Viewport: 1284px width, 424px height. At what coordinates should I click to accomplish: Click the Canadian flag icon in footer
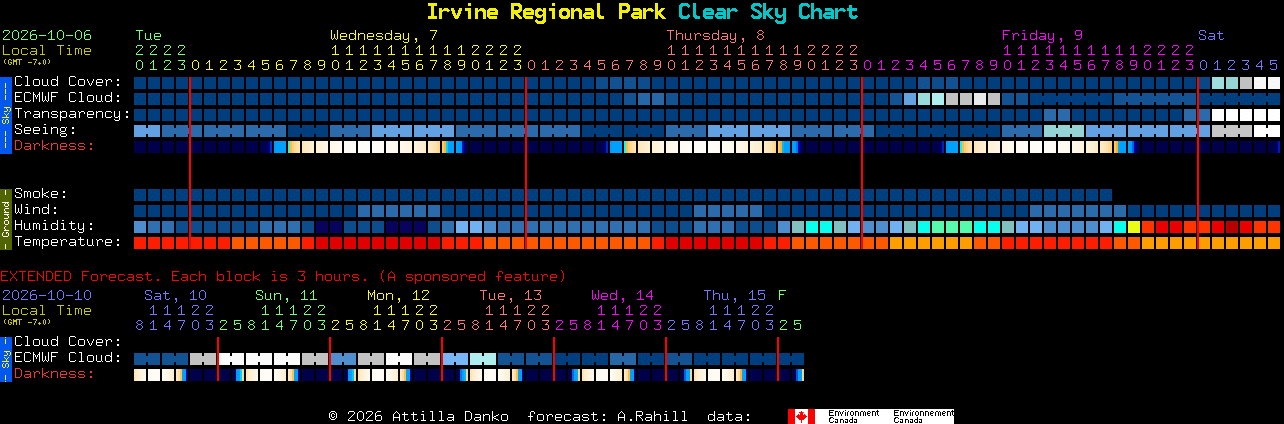coord(801,416)
